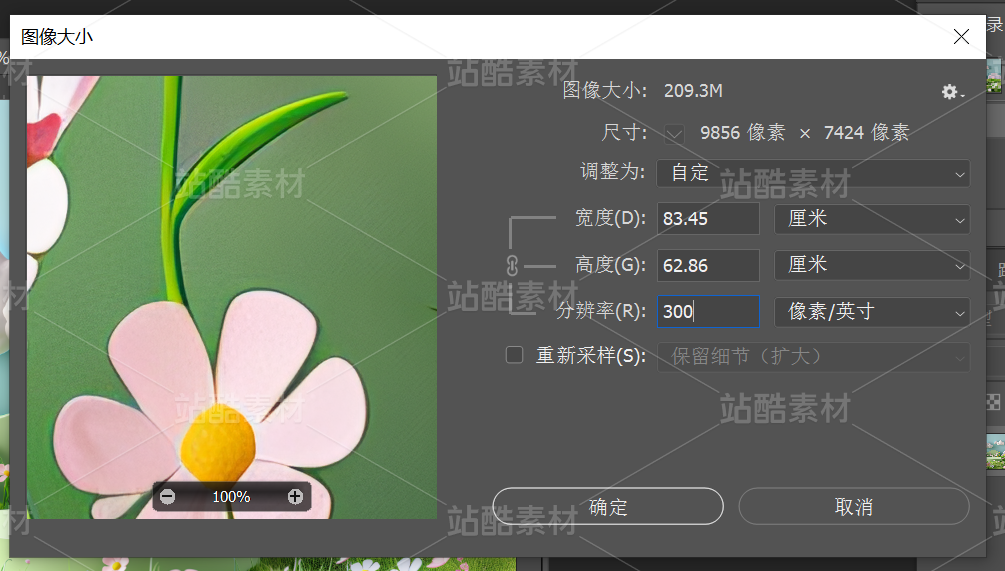Click the flower preview image
The image size is (1005, 571).
pyautogui.click(x=232, y=297)
